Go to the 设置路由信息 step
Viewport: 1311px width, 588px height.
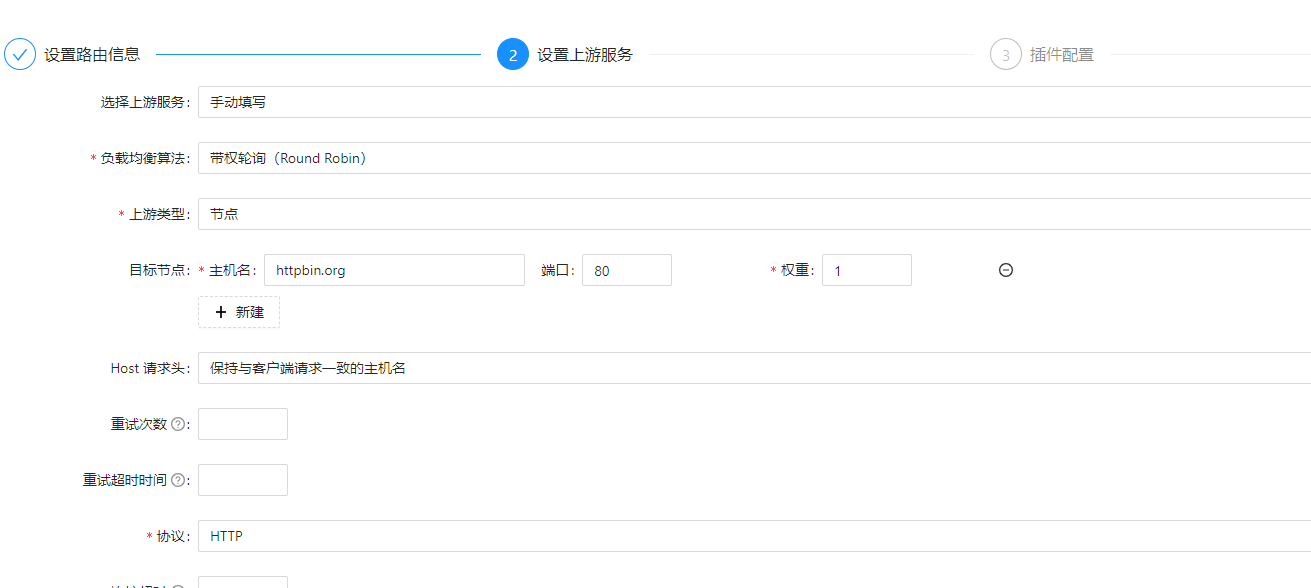pos(92,54)
